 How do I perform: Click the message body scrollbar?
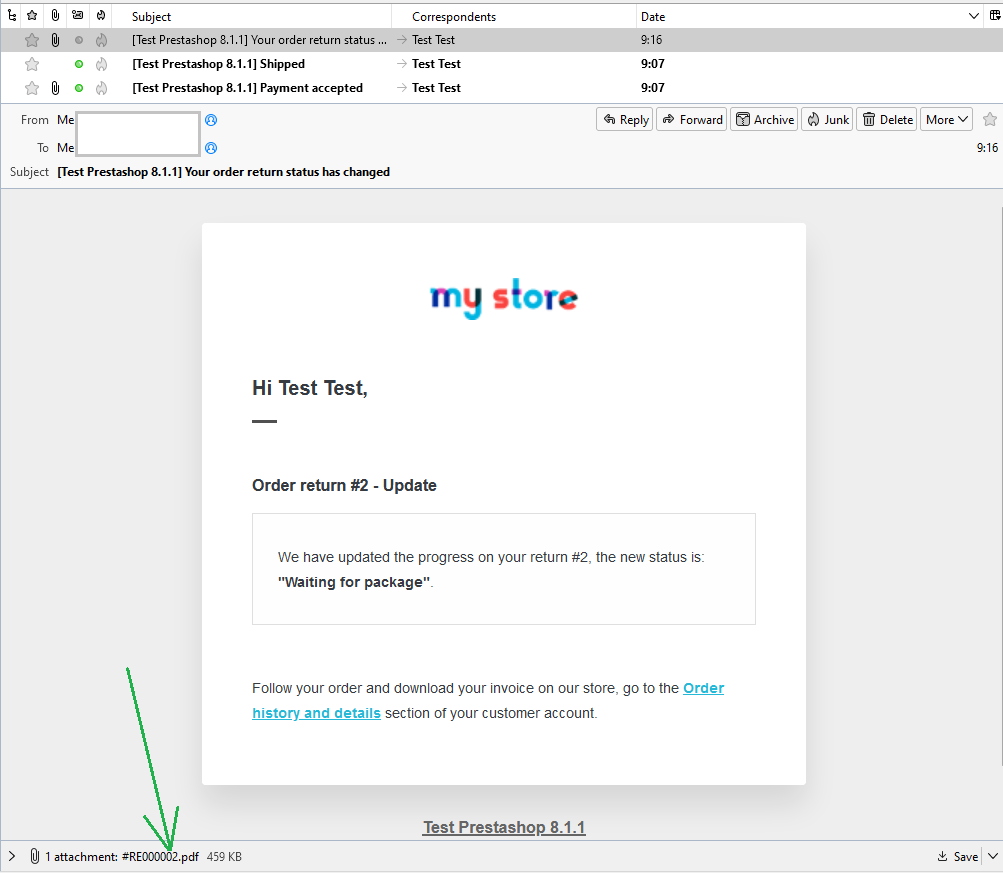point(1000,486)
